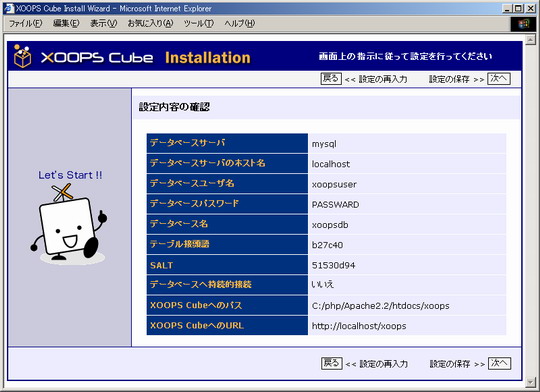
Task: Click the いいえ persistent connection value
Action: point(323,285)
